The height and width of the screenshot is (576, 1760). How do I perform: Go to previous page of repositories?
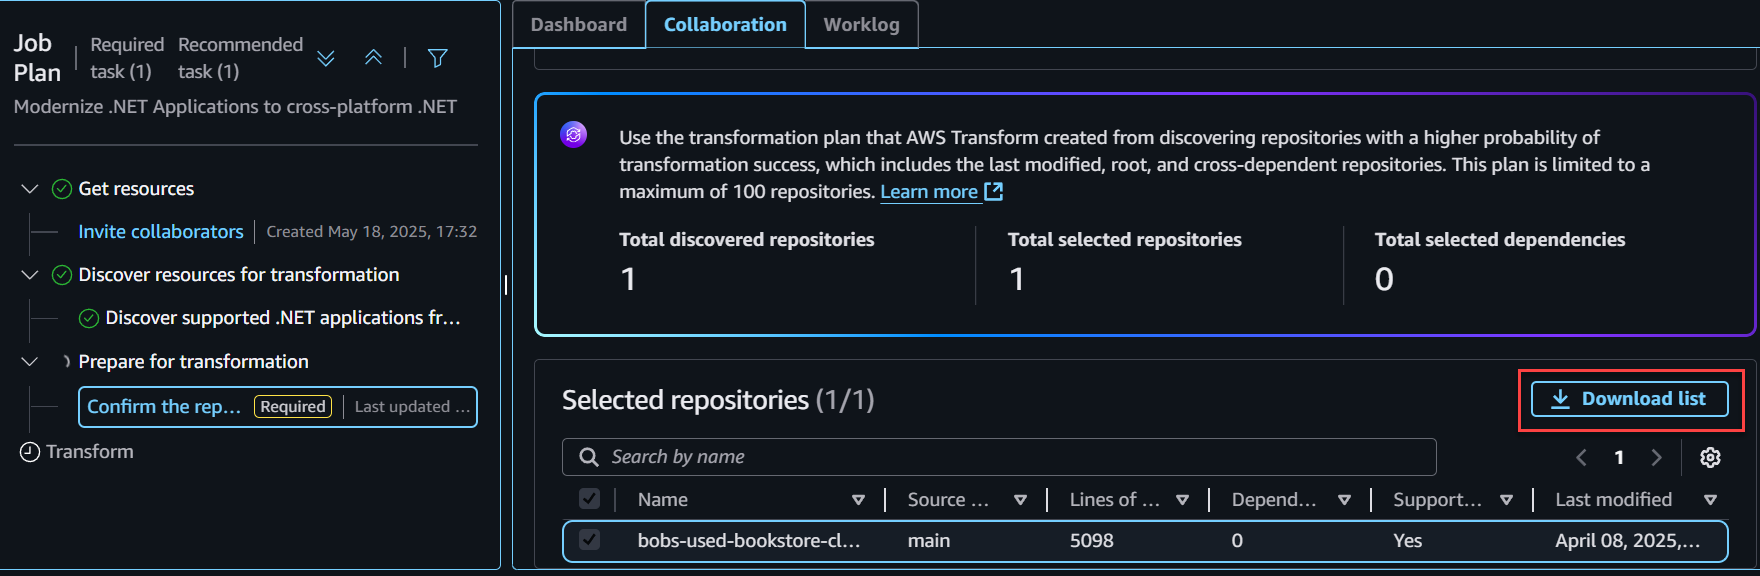[1581, 457]
